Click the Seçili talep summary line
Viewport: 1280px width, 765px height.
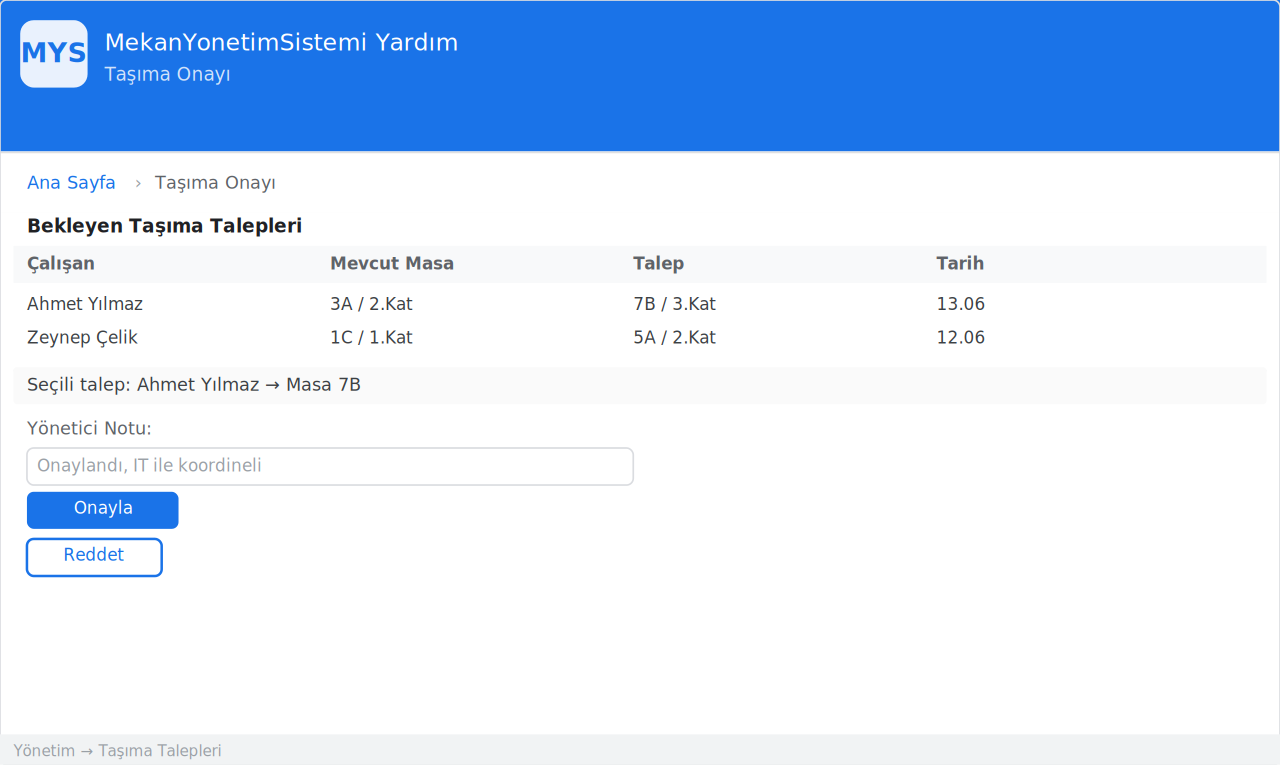640,385
